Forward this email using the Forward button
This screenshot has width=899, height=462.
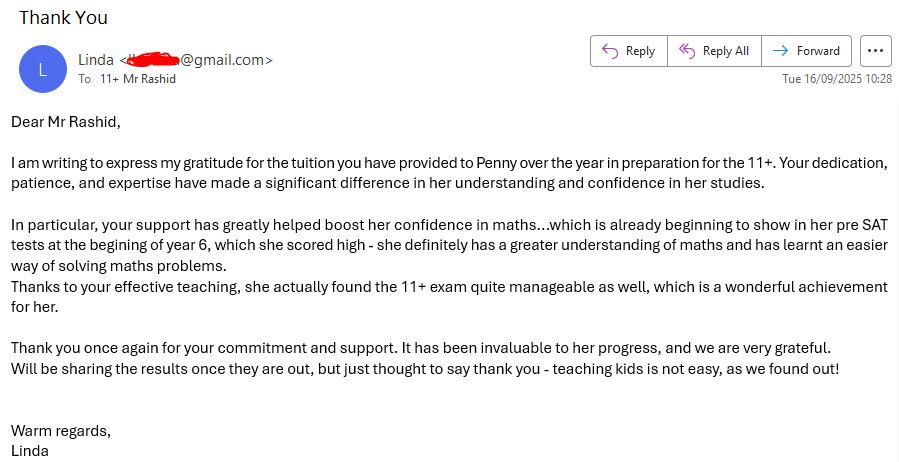point(806,51)
